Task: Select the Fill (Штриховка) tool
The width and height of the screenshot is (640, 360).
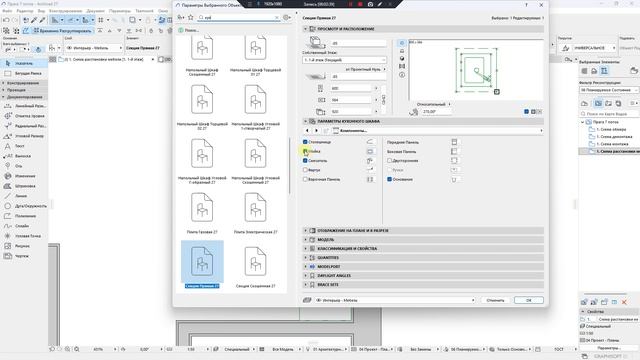Action: 24,186
